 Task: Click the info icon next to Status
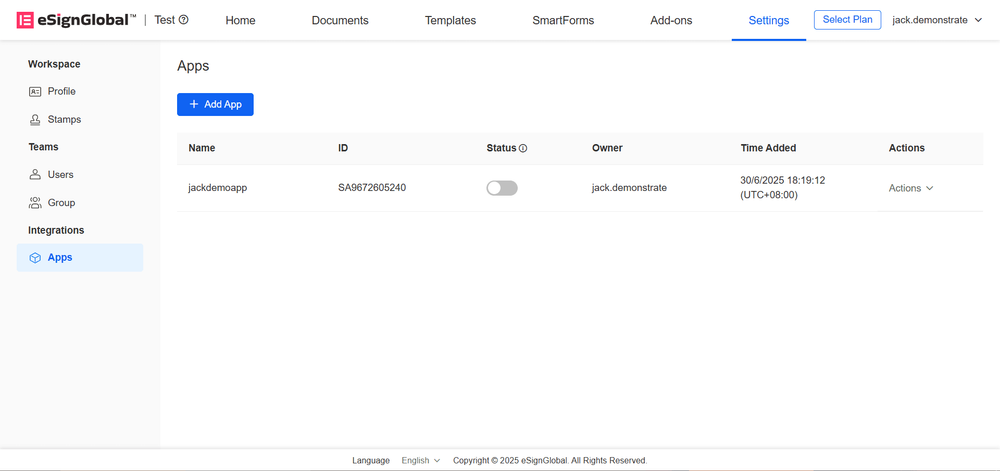point(523,148)
